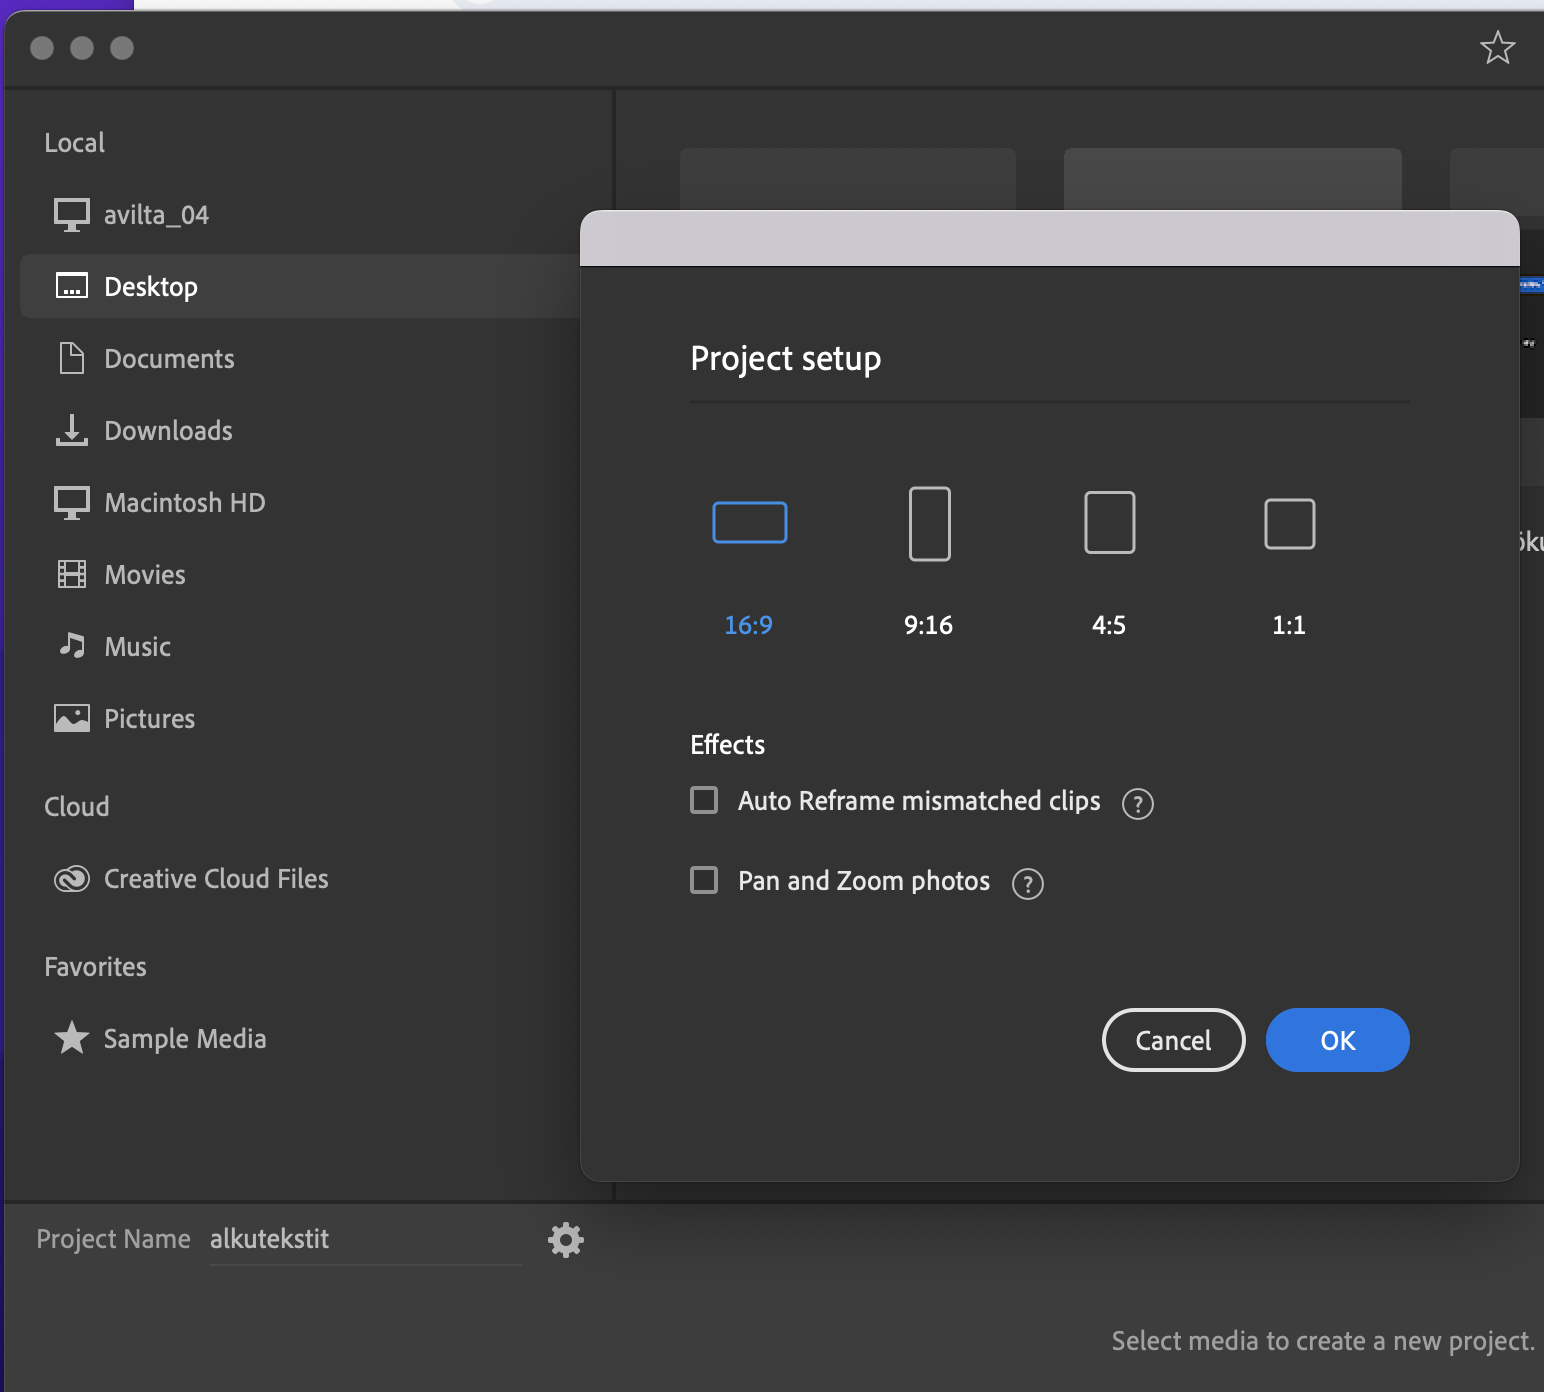
Task: Enable Pan and Zoom photos checkbox
Action: (x=704, y=881)
